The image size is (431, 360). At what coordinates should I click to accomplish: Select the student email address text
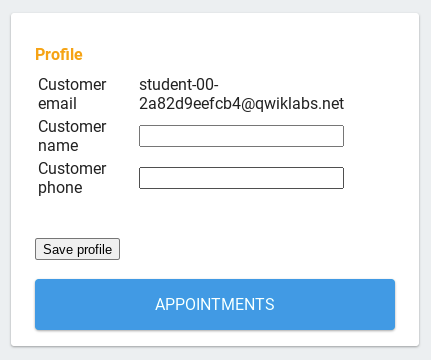point(241,94)
